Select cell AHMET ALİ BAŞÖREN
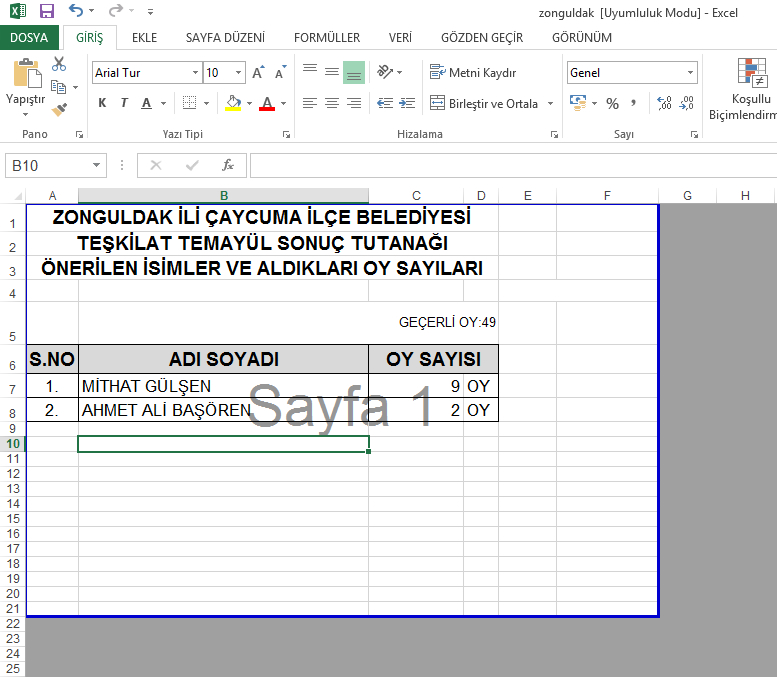777x677 pixels. pyautogui.click(x=223, y=410)
